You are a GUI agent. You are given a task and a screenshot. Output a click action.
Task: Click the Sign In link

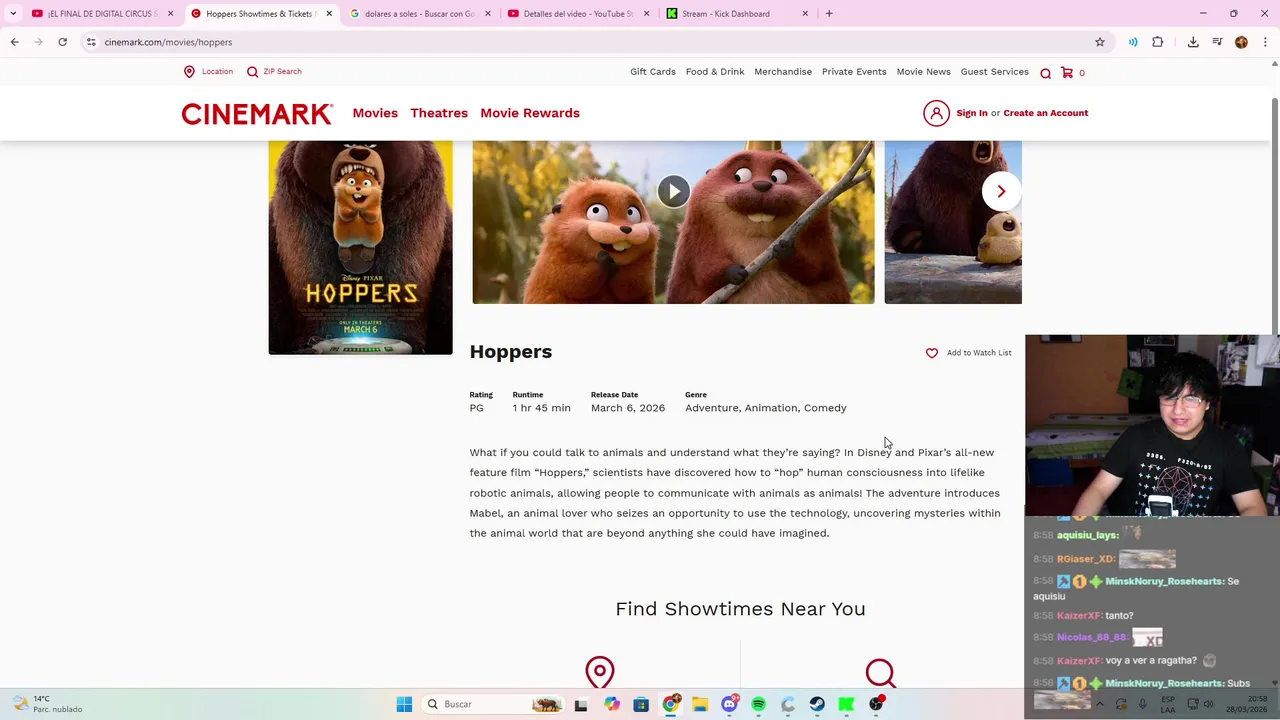pos(971,113)
